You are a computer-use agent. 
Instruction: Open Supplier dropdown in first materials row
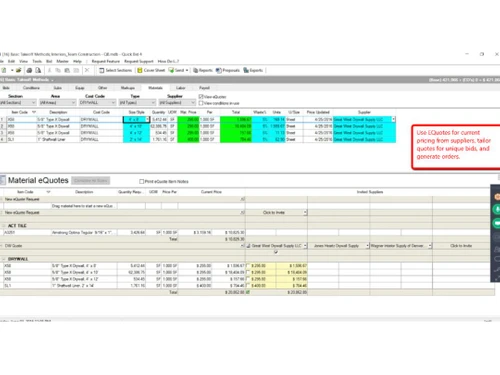tap(393, 119)
